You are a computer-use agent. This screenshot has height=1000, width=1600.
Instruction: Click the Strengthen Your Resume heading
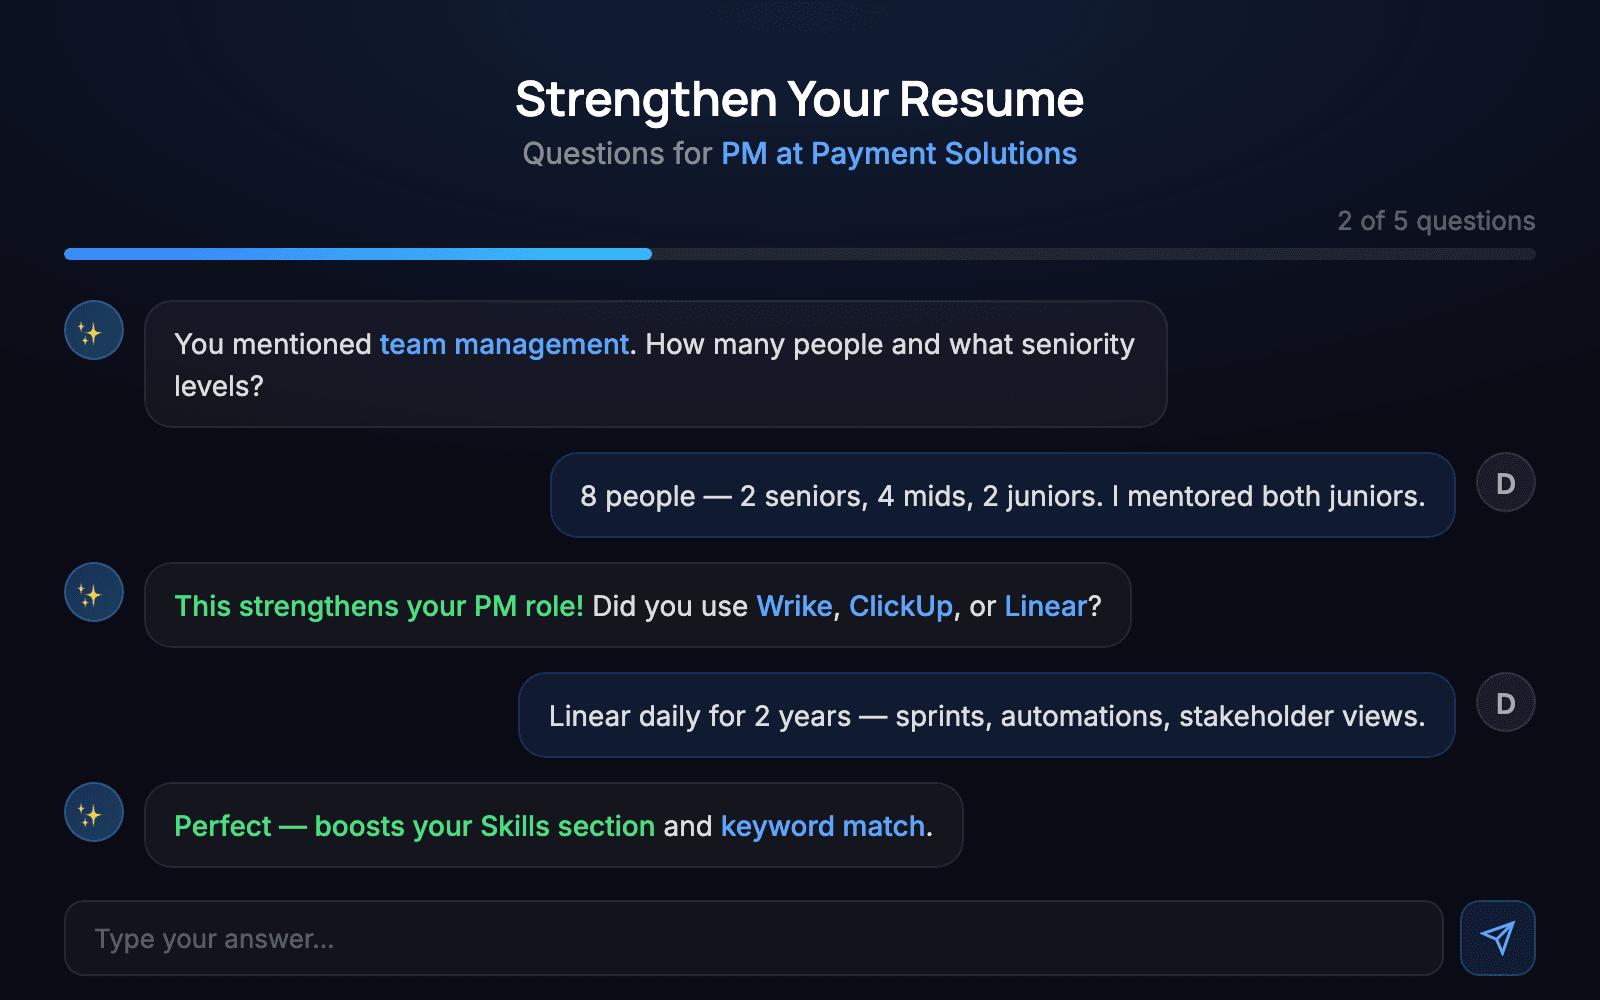coord(798,98)
